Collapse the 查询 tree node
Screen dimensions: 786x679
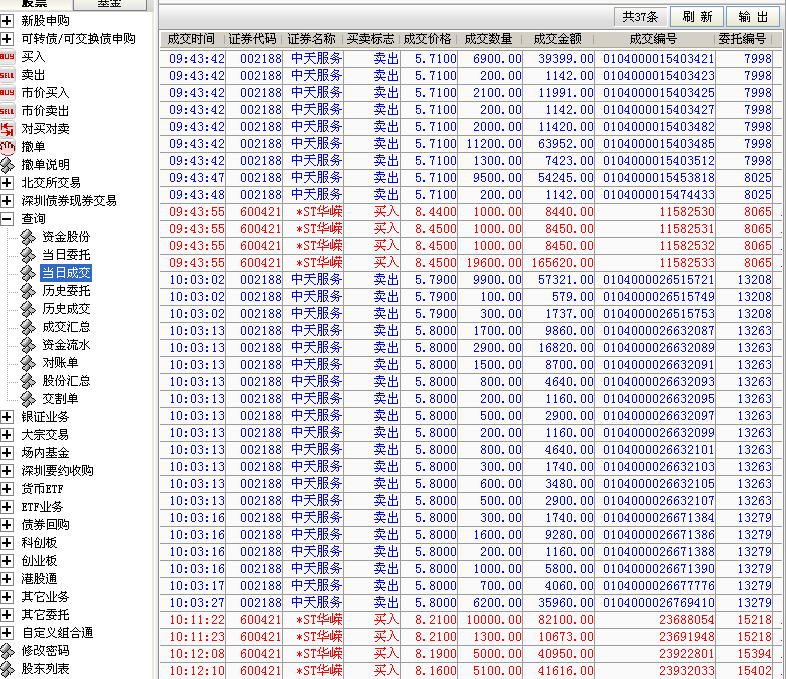[x=7, y=219]
